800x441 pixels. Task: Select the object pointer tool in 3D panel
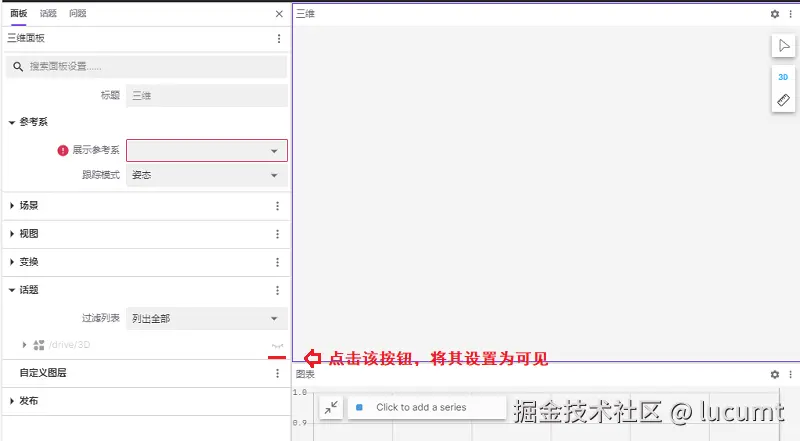click(784, 46)
